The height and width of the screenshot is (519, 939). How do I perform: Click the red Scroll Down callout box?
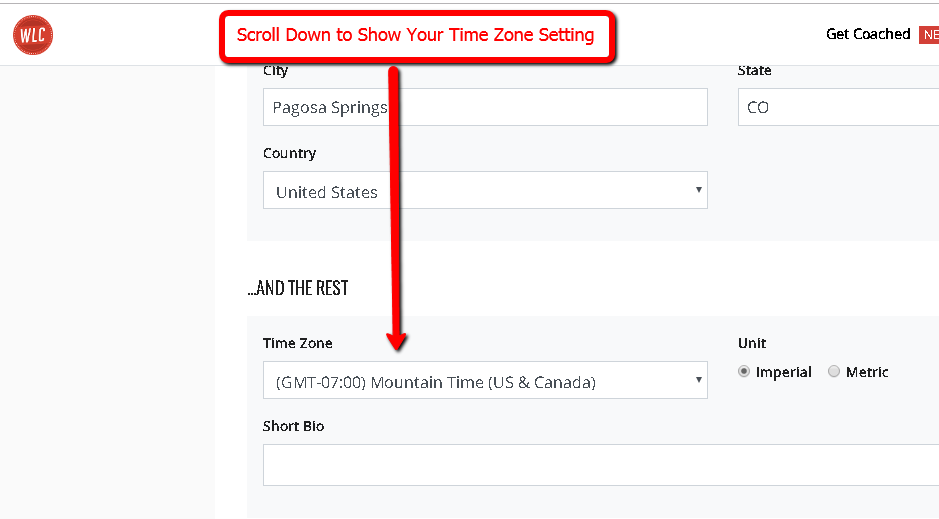417,36
